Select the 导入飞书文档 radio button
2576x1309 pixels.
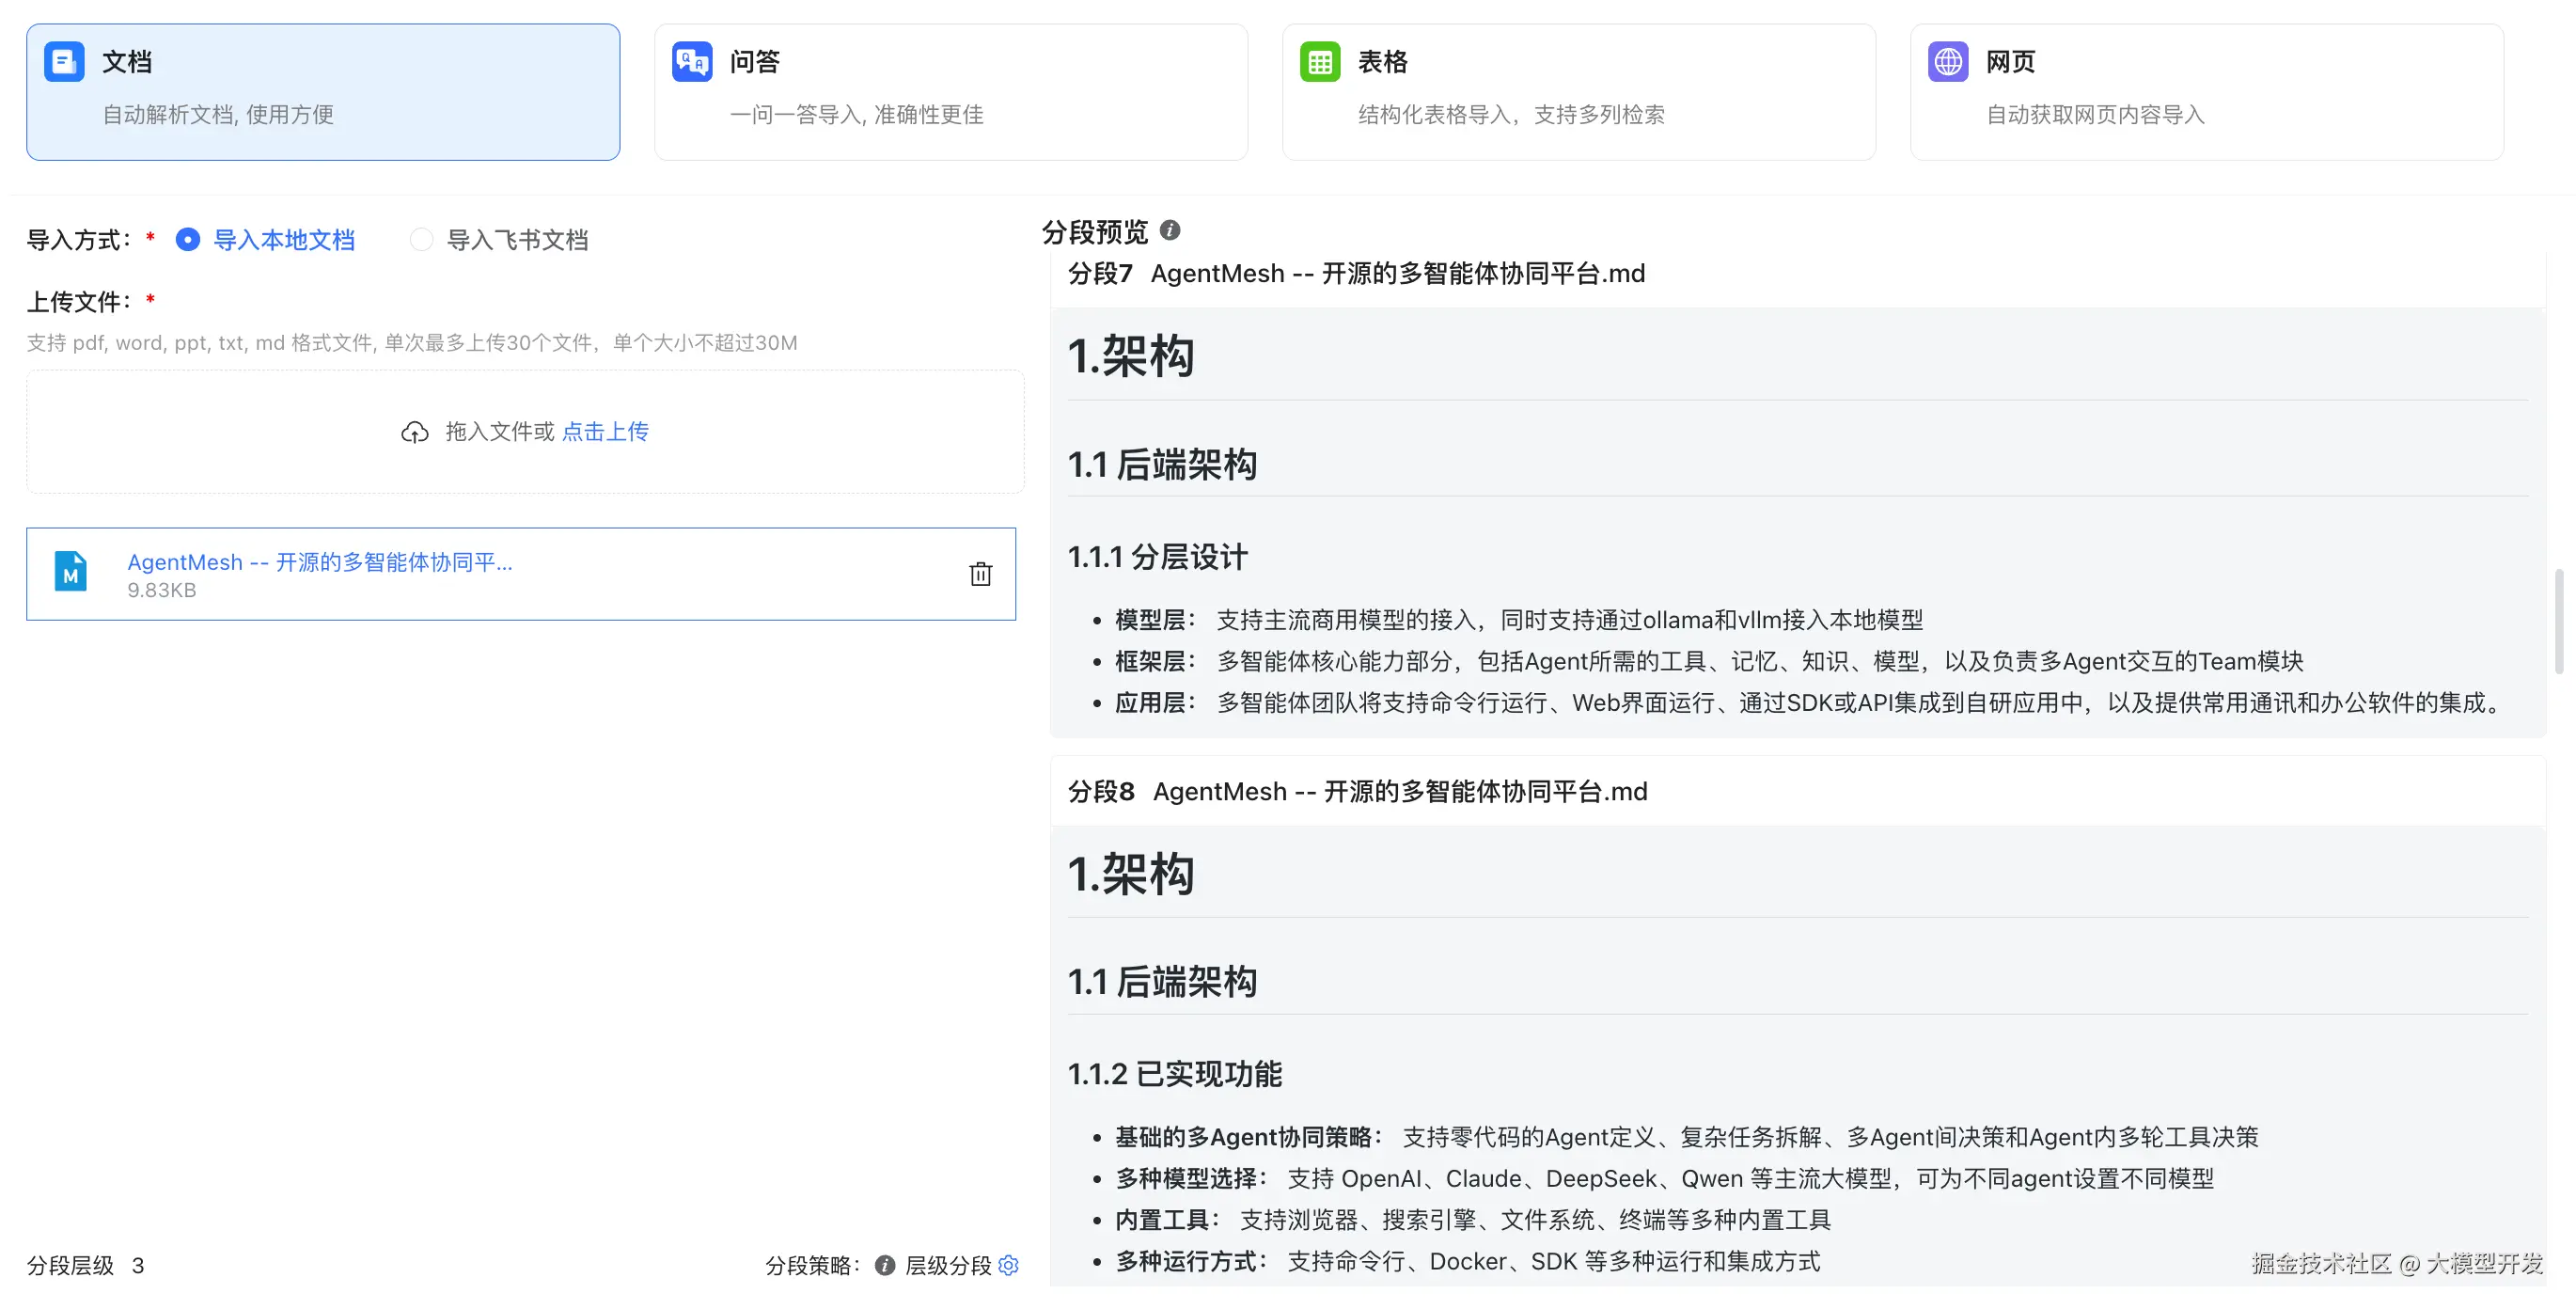(x=421, y=239)
